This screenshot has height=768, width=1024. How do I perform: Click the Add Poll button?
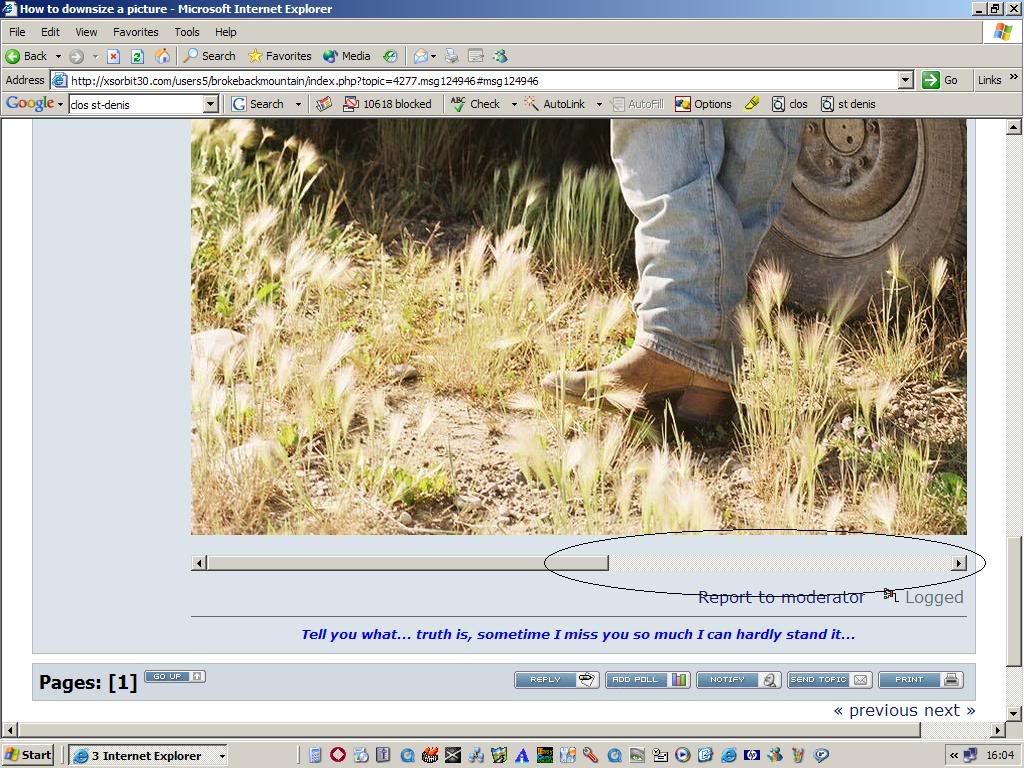(647, 680)
